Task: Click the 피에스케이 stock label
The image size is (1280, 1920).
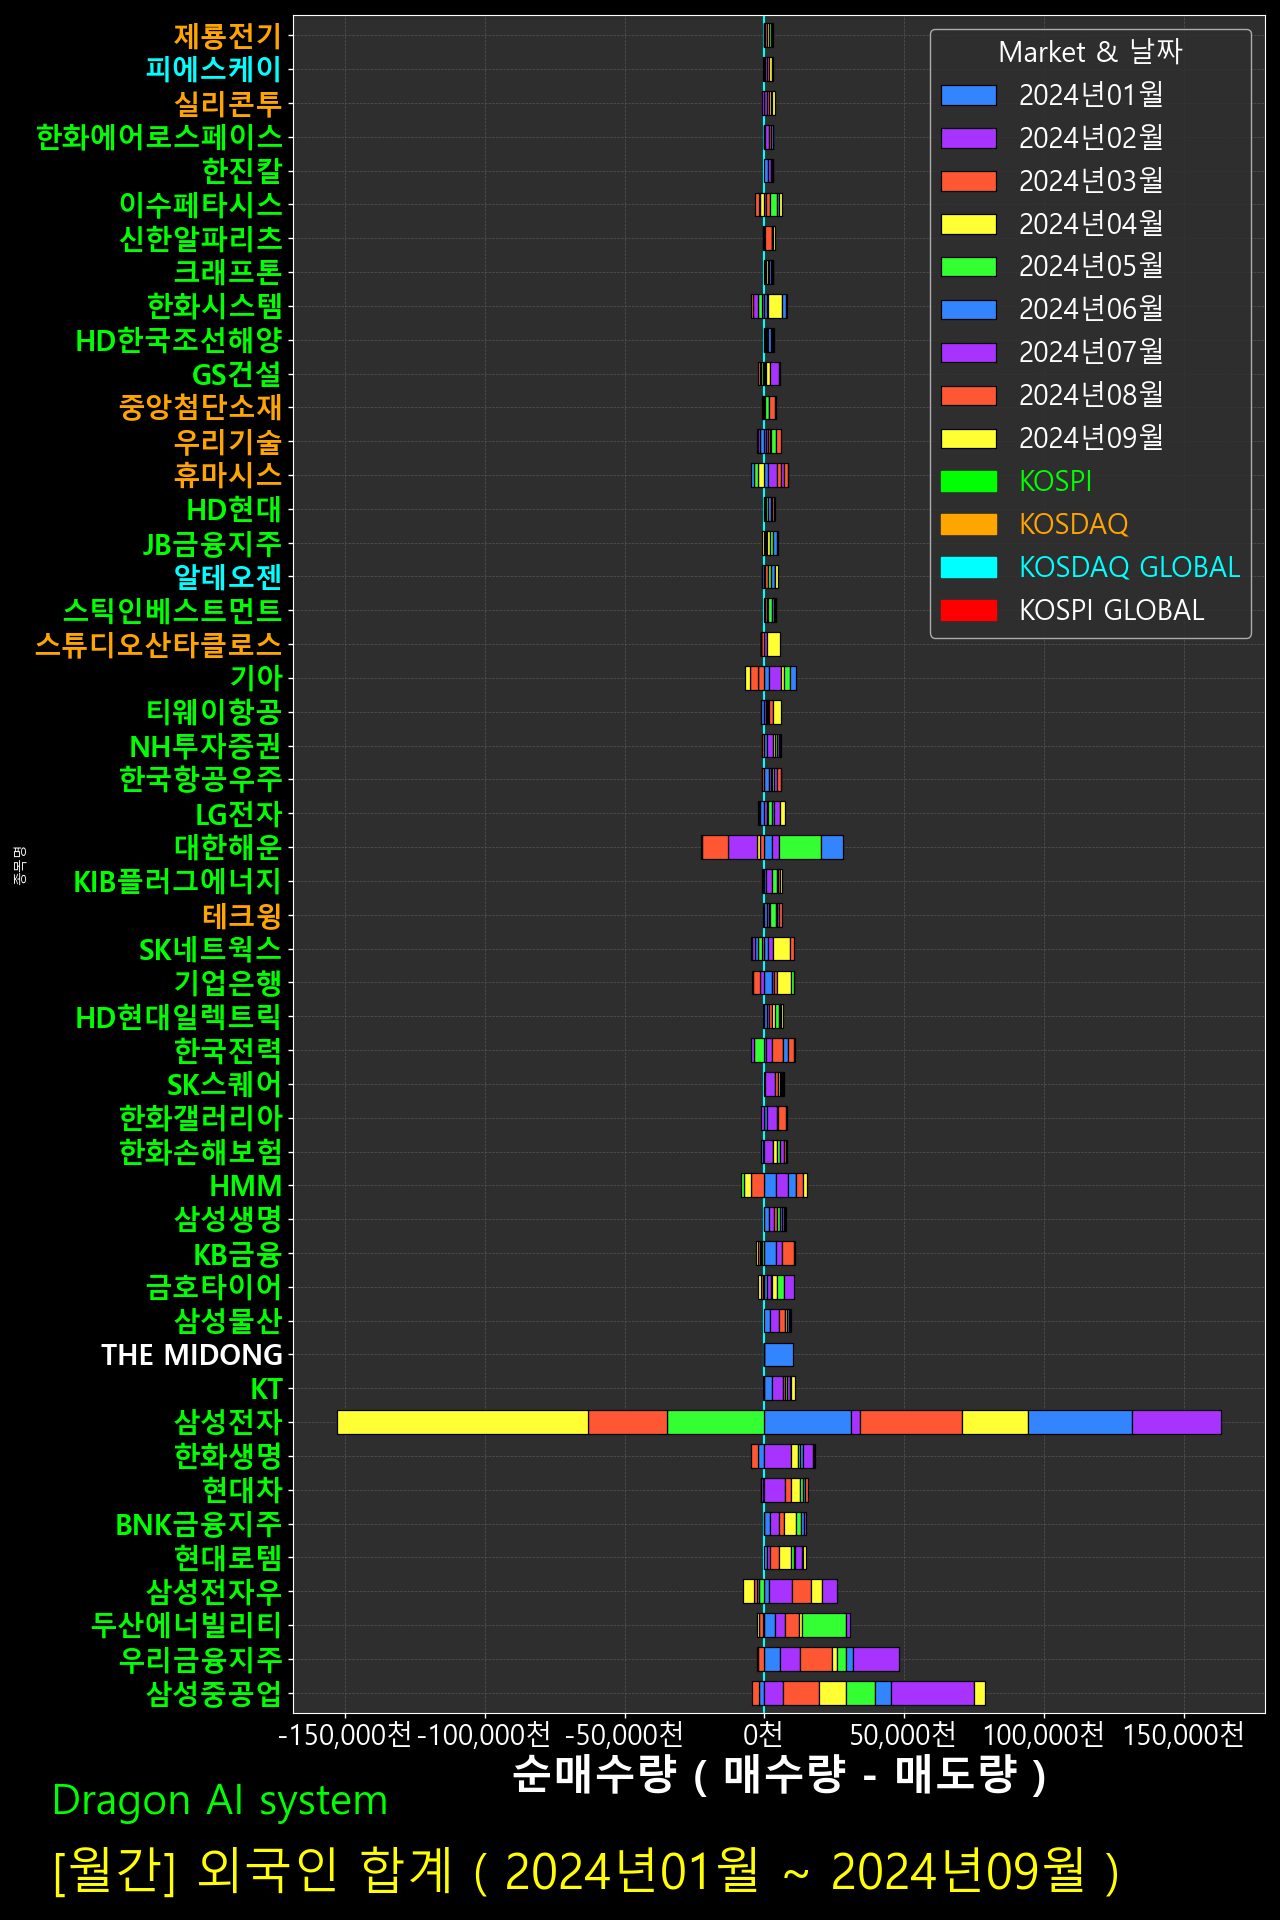Action: pyautogui.click(x=214, y=69)
